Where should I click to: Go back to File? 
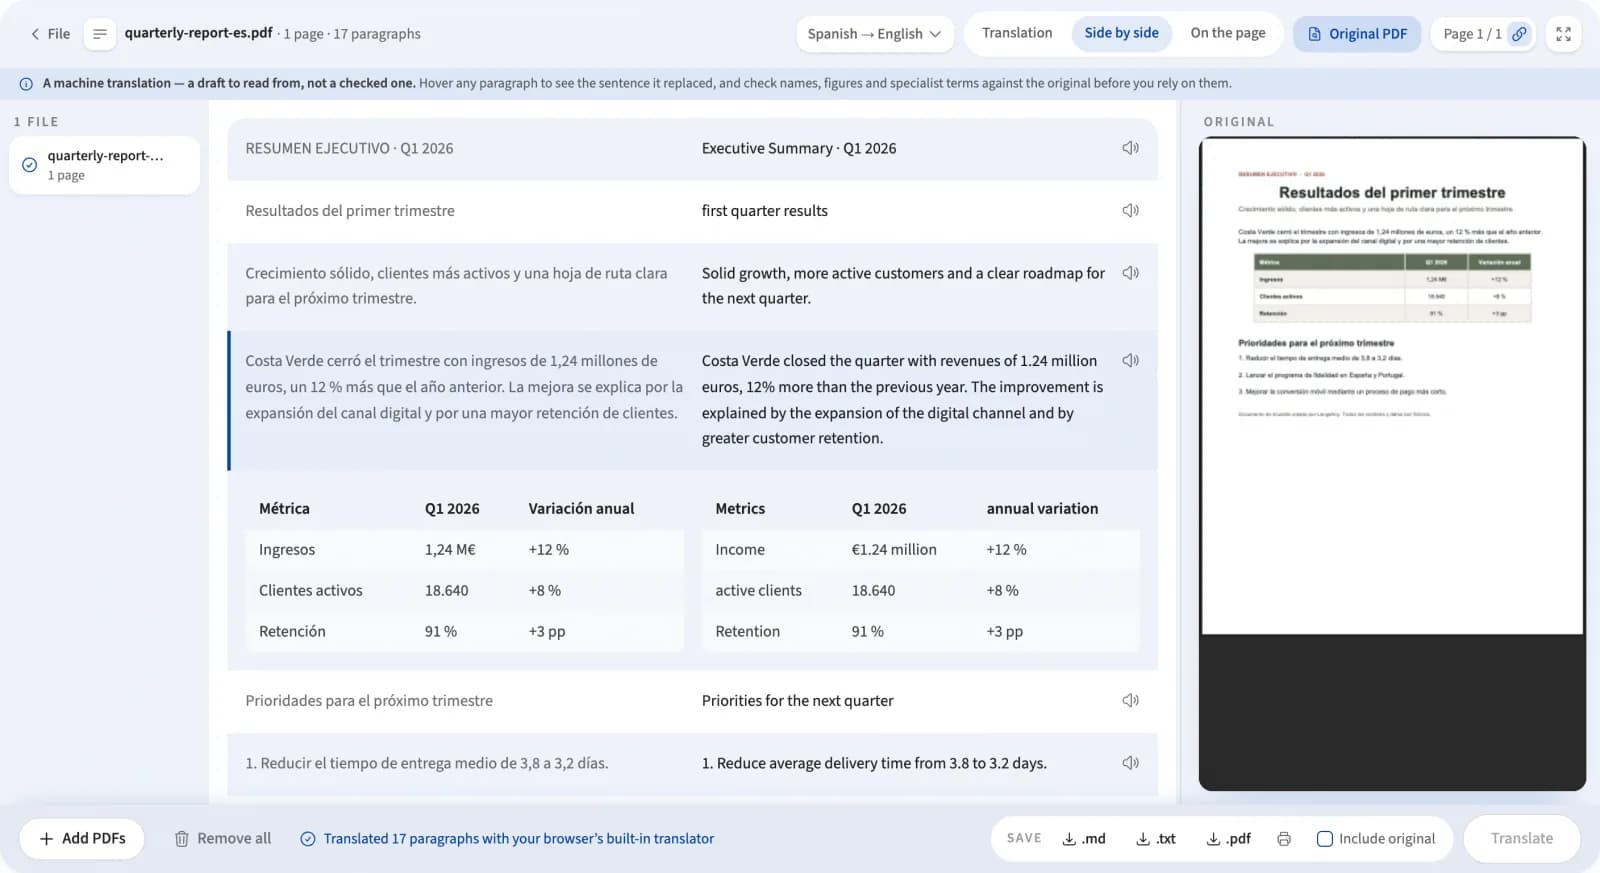(x=50, y=34)
